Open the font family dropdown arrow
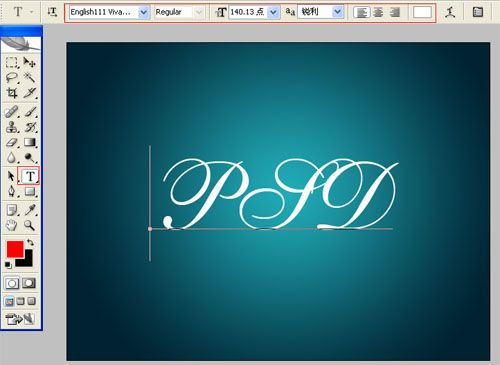Image resolution: width=500 pixels, height=365 pixels. 144,12
